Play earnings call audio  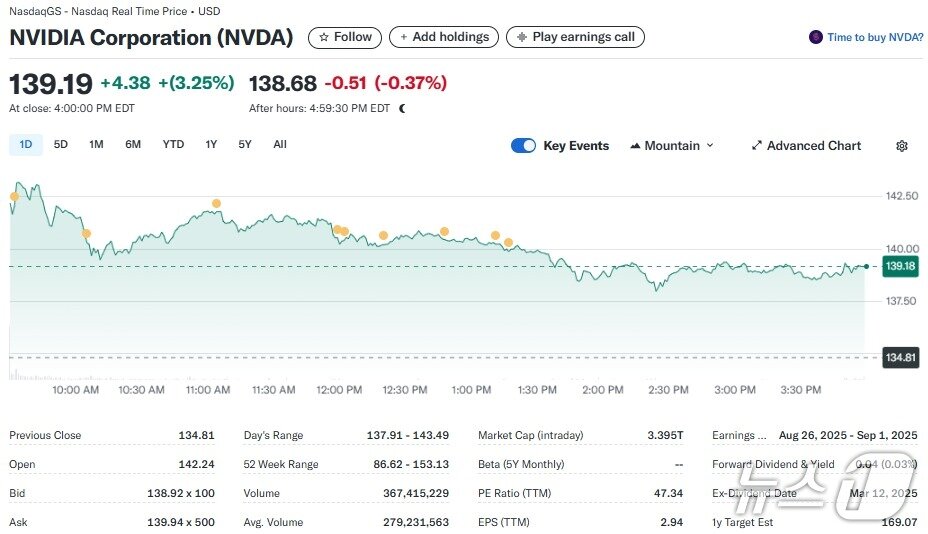coord(575,37)
